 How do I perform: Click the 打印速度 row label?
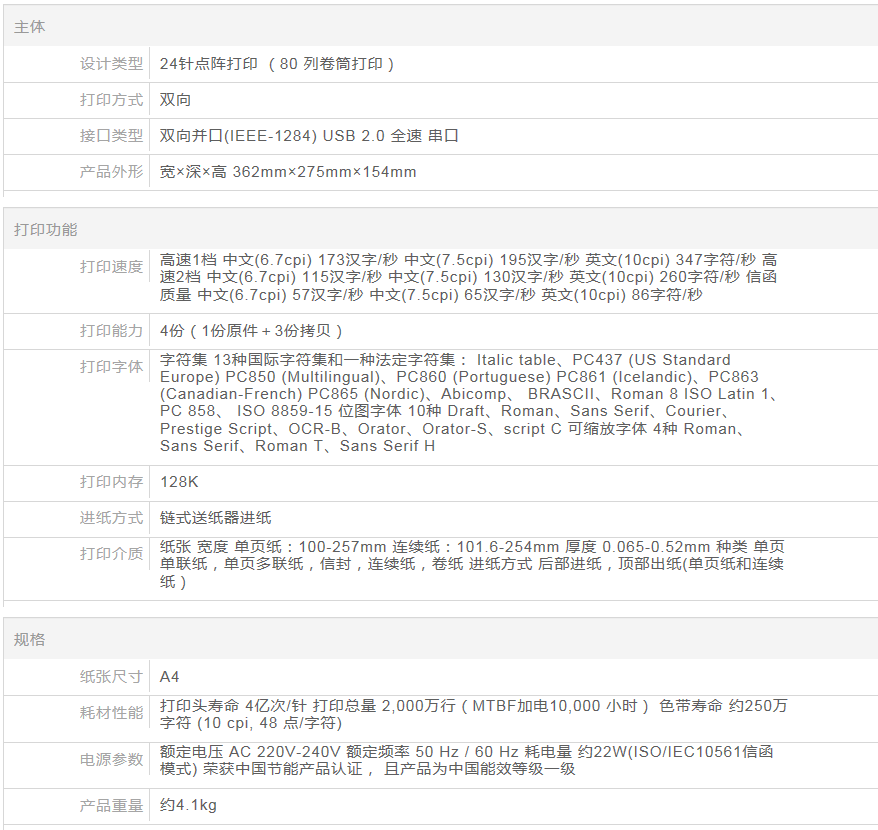tap(111, 267)
